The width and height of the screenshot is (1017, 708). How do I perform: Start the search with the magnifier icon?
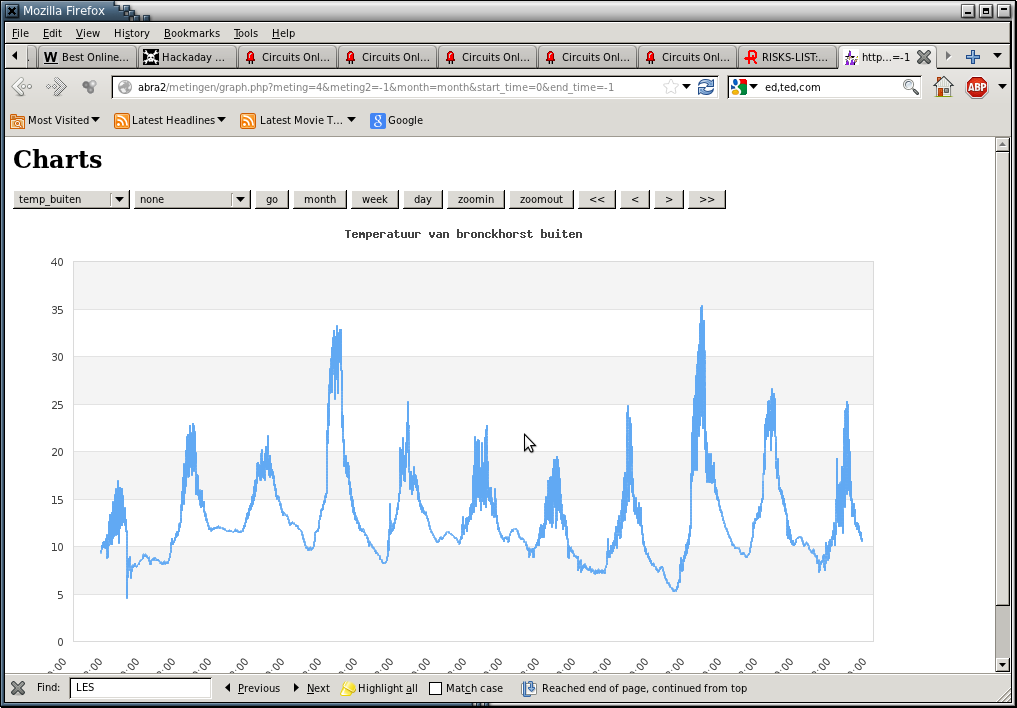coord(911,87)
